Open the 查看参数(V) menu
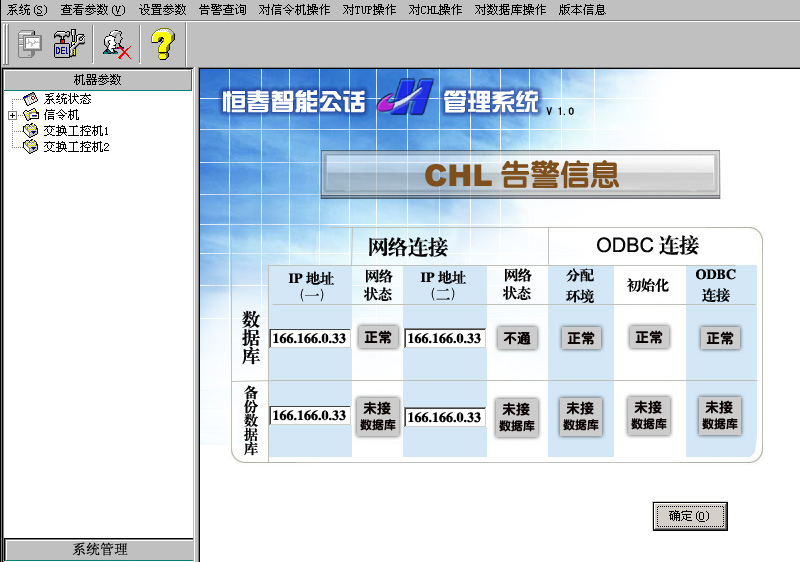Screen dimensions: 800x562 [92, 10]
